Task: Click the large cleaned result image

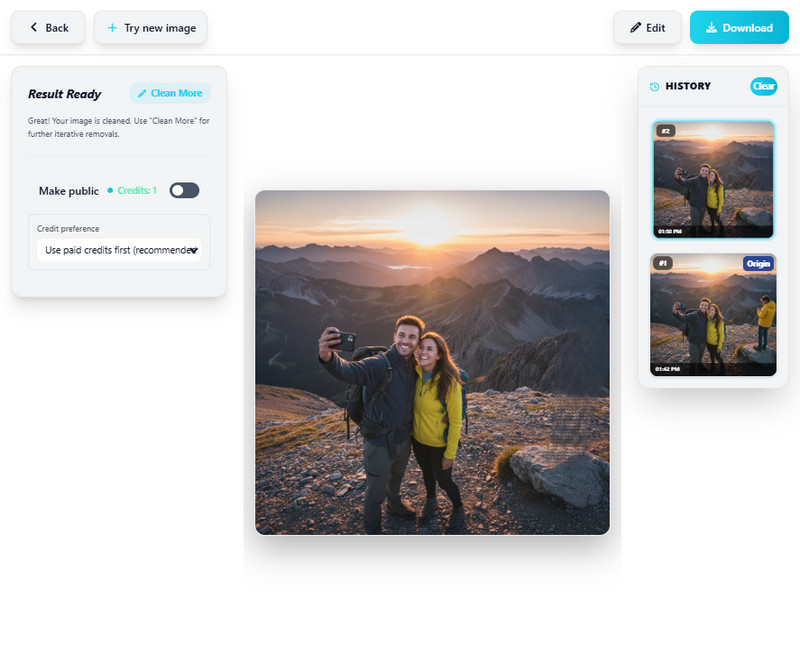Action: [x=432, y=362]
